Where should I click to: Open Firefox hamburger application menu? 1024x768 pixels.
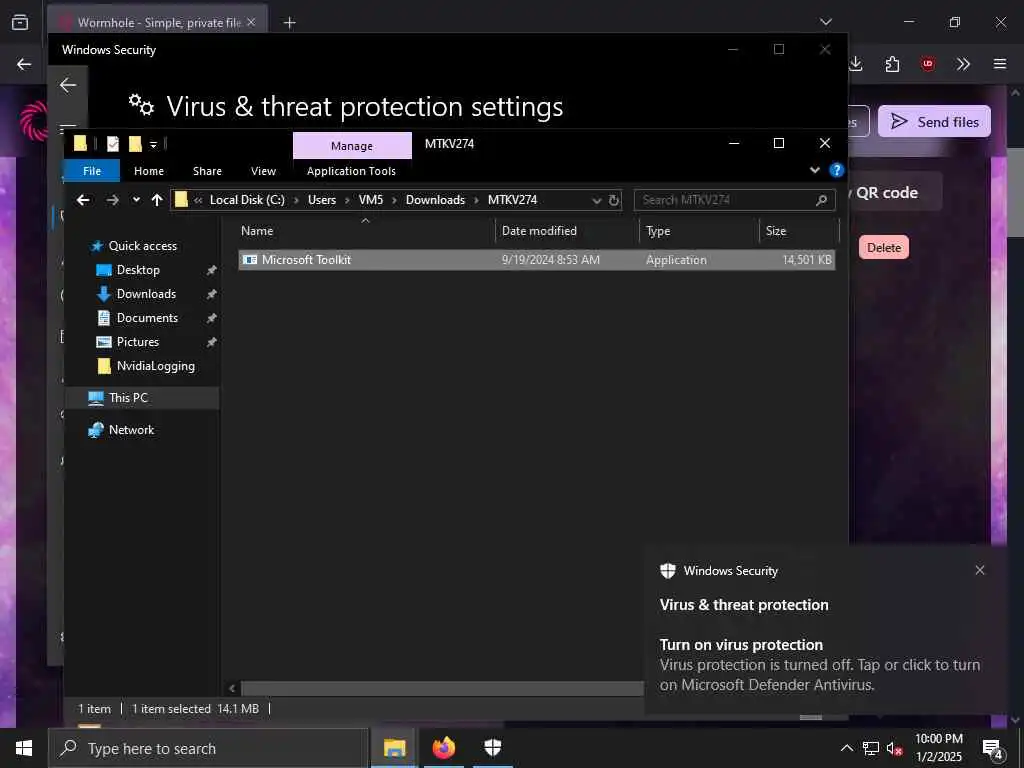[x=1000, y=64]
